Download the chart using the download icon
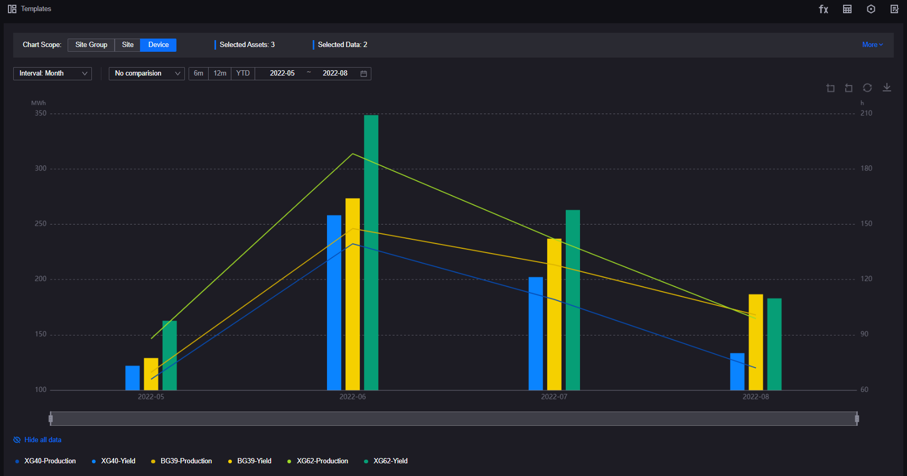Screen dimensions: 907x476 886,88
